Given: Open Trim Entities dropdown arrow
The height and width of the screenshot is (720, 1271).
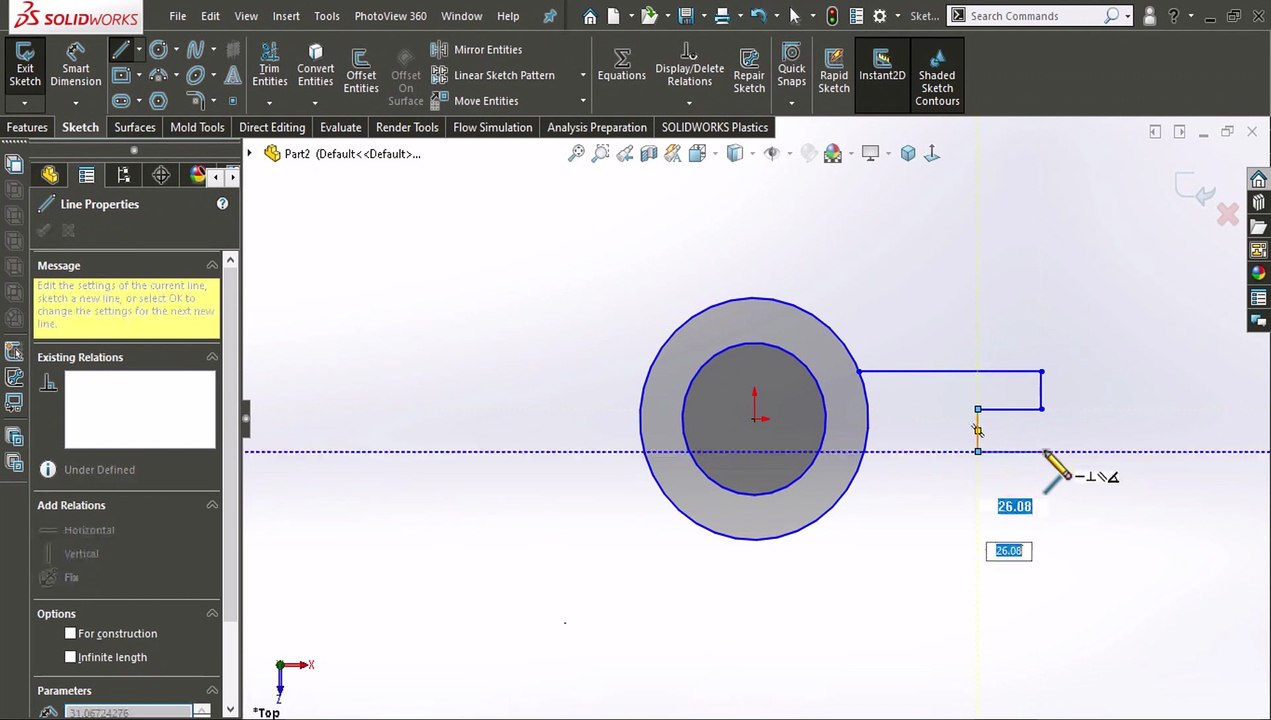Looking at the screenshot, I should pyautogui.click(x=269, y=103).
